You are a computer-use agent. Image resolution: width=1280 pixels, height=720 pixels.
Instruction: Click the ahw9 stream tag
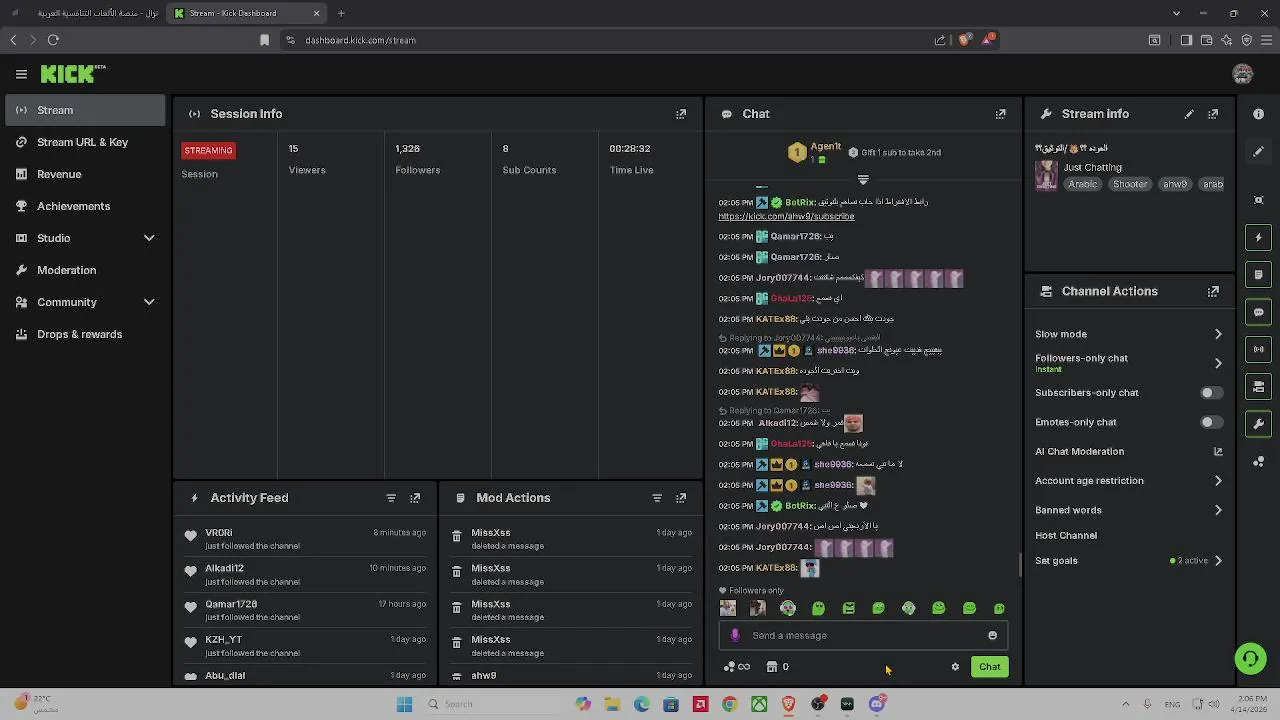click(x=1175, y=184)
